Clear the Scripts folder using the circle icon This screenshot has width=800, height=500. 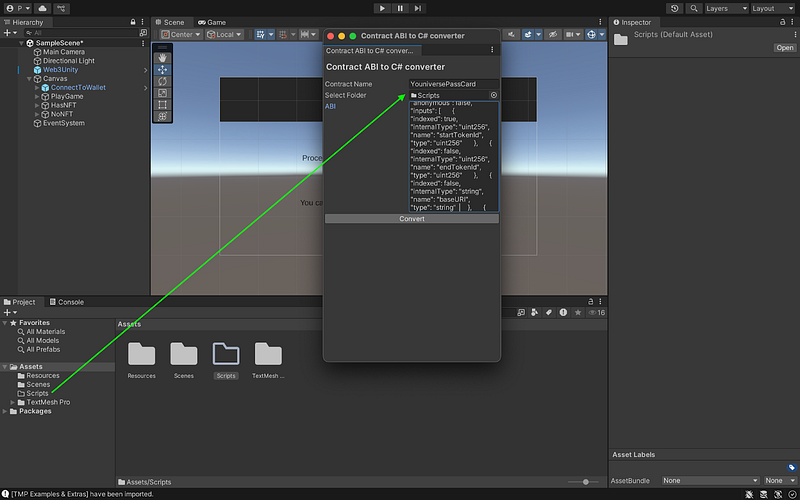point(493,95)
